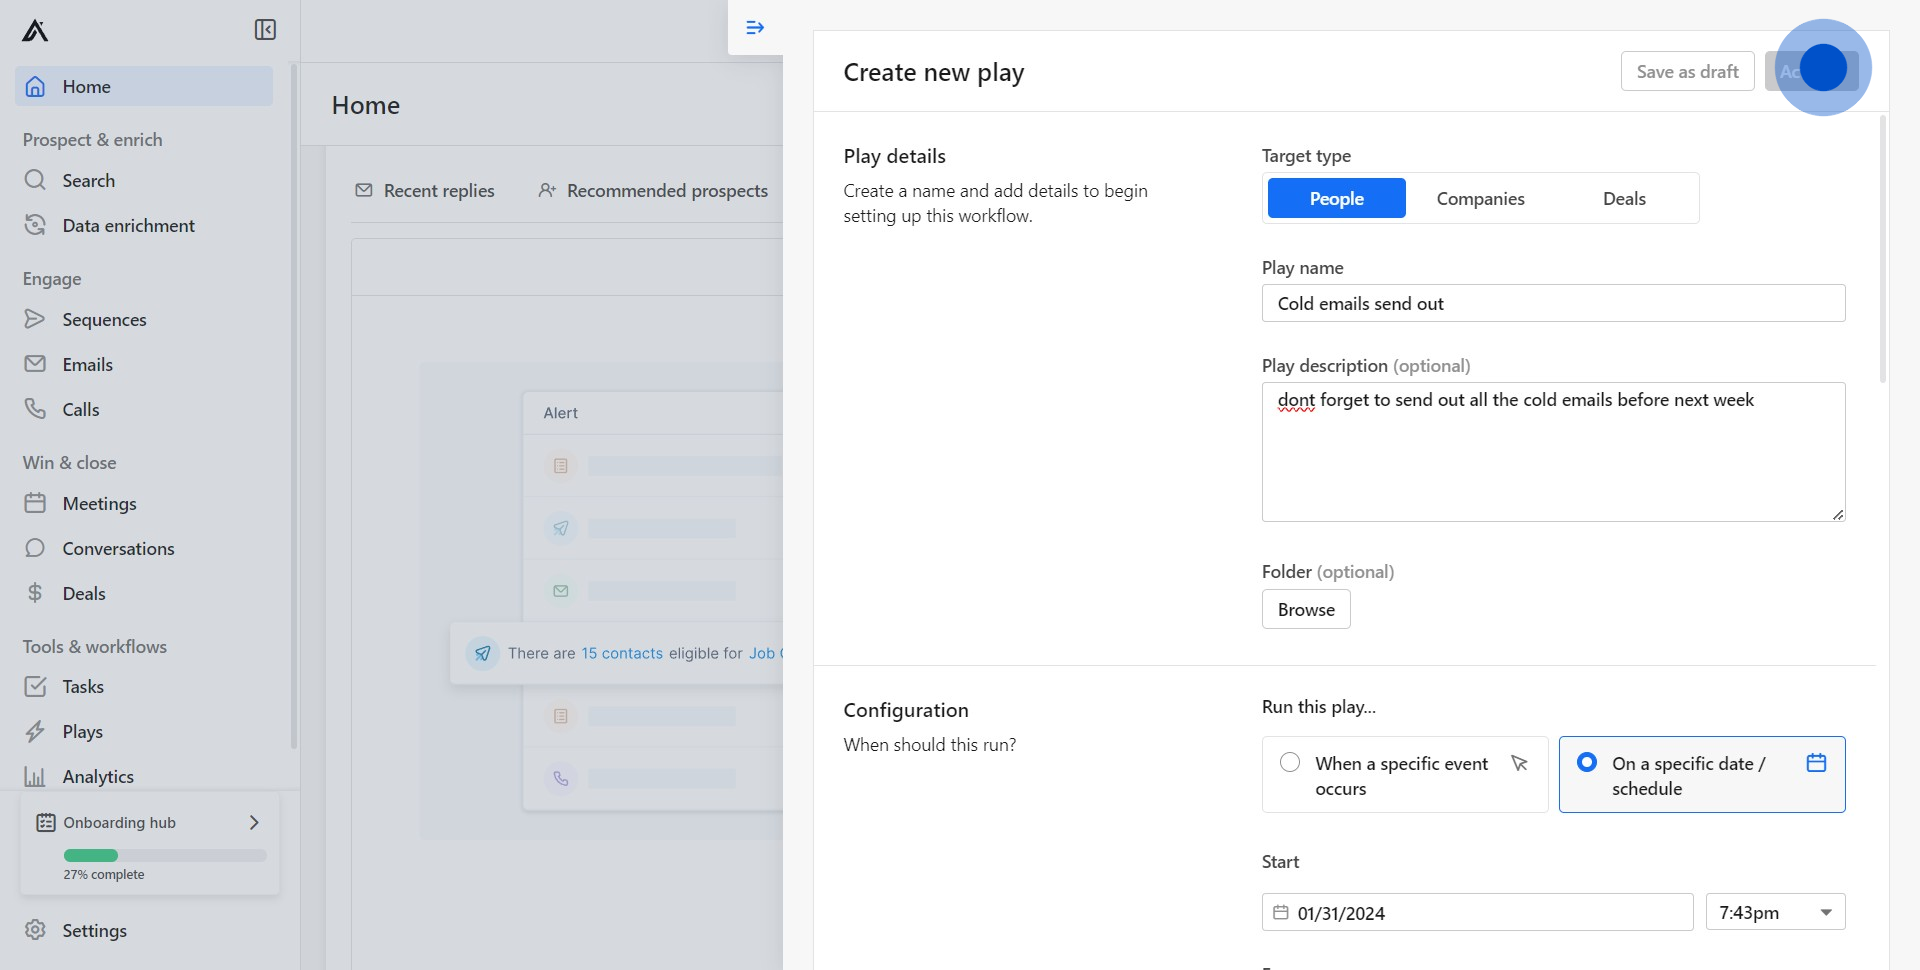Select 'On a specific date / schedule' radio

(x=1587, y=763)
